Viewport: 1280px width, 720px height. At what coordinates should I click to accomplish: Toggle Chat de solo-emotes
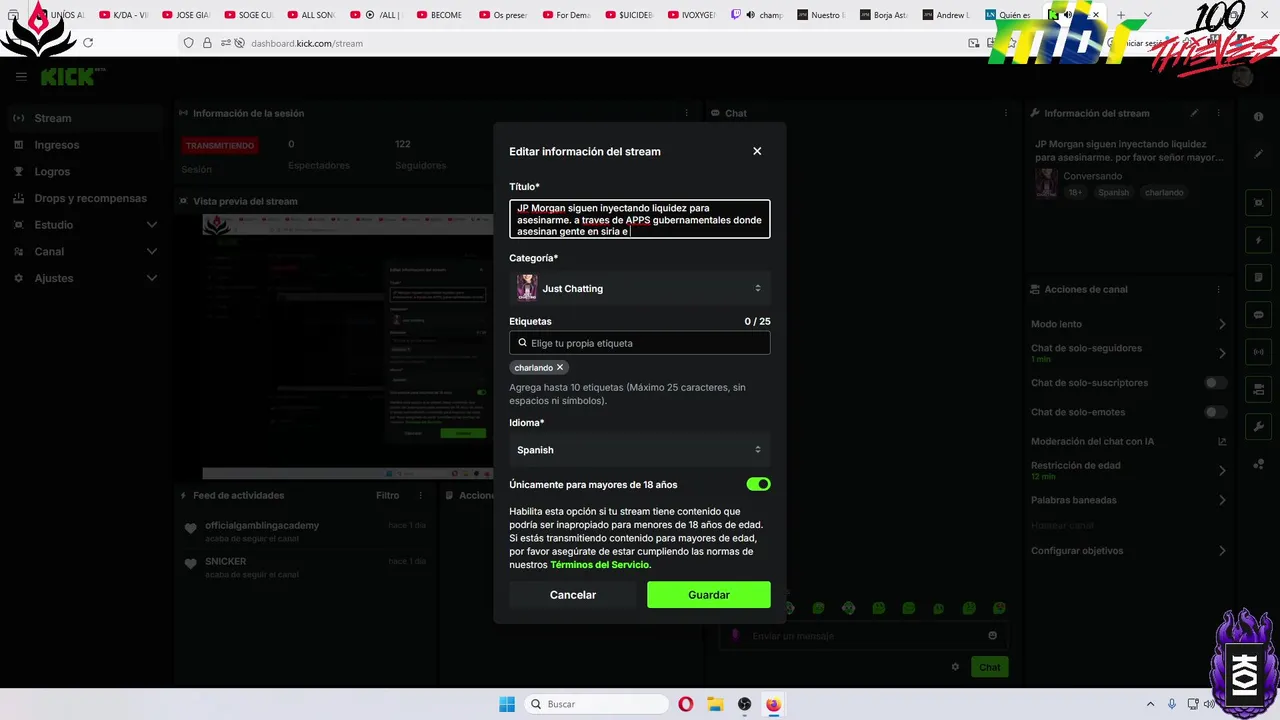click(1215, 412)
